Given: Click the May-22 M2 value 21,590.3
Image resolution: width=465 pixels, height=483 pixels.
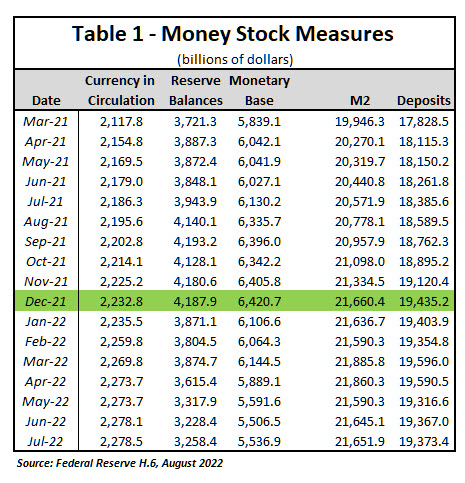Looking at the screenshot, I should [x=360, y=402].
